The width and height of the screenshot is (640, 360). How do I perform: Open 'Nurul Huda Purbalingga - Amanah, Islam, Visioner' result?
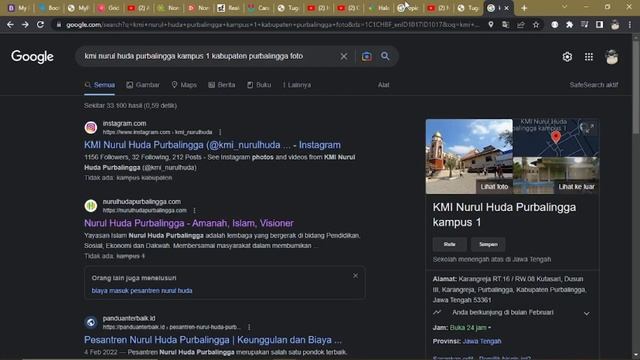[189, 223]
